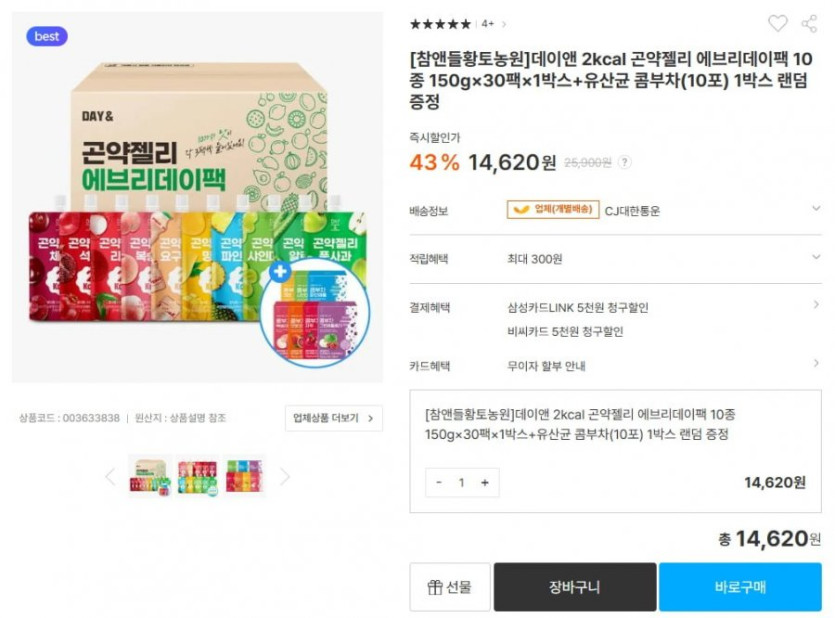
Task: Click the five-star rating icons
Action: coord(440,24)
